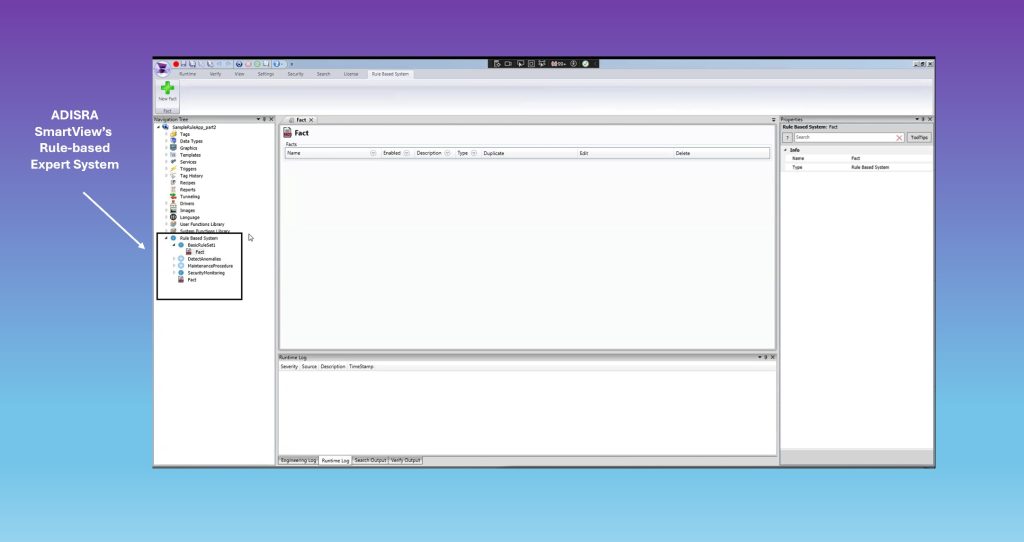Screen dimensions: 1024x542
Task: Open the Security ribbon tab
Action: coord(295,74)
